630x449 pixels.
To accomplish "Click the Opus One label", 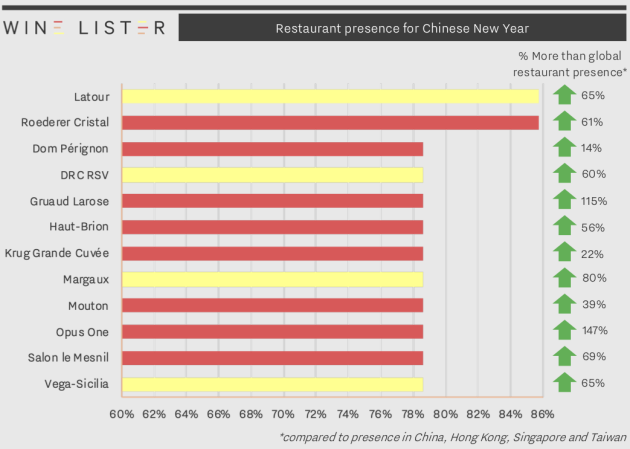I will click(x=82, y=333).
